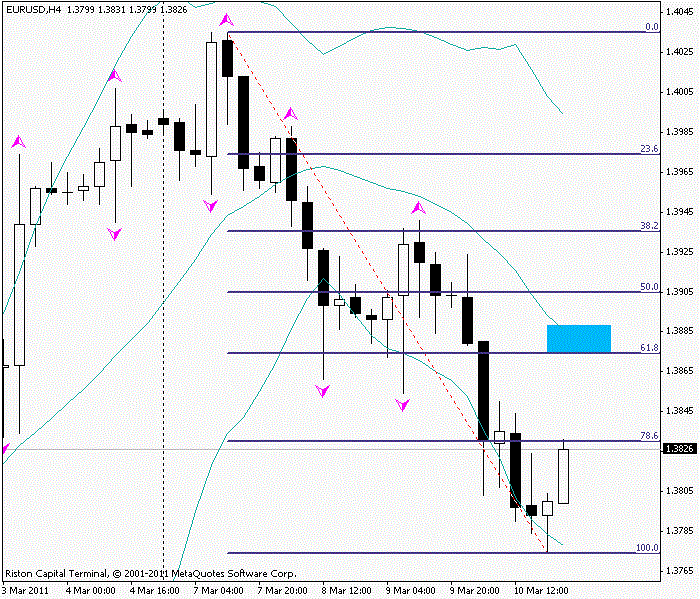Click the 1.3945 price axis label

tap(679, 212)
